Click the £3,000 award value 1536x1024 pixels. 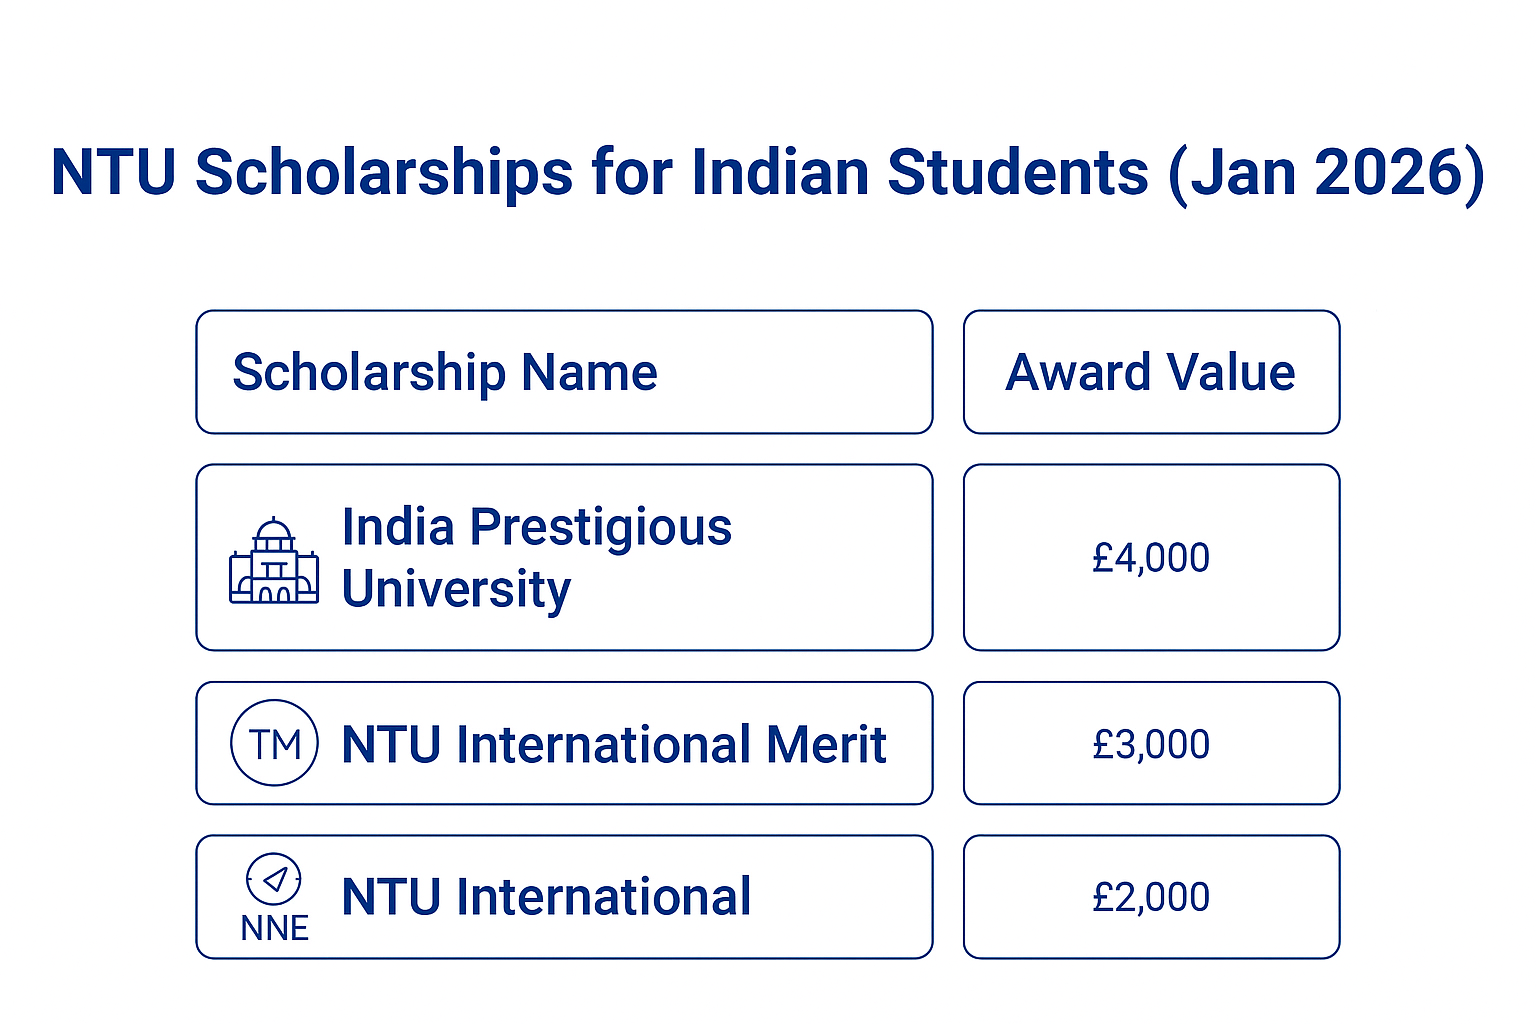1151,745
